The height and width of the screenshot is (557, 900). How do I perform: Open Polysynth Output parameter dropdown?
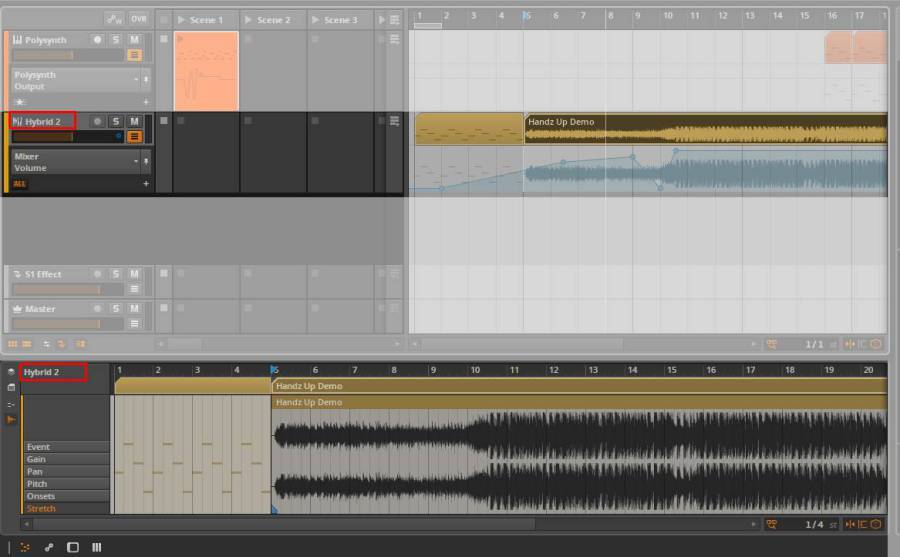coord(136,80)
